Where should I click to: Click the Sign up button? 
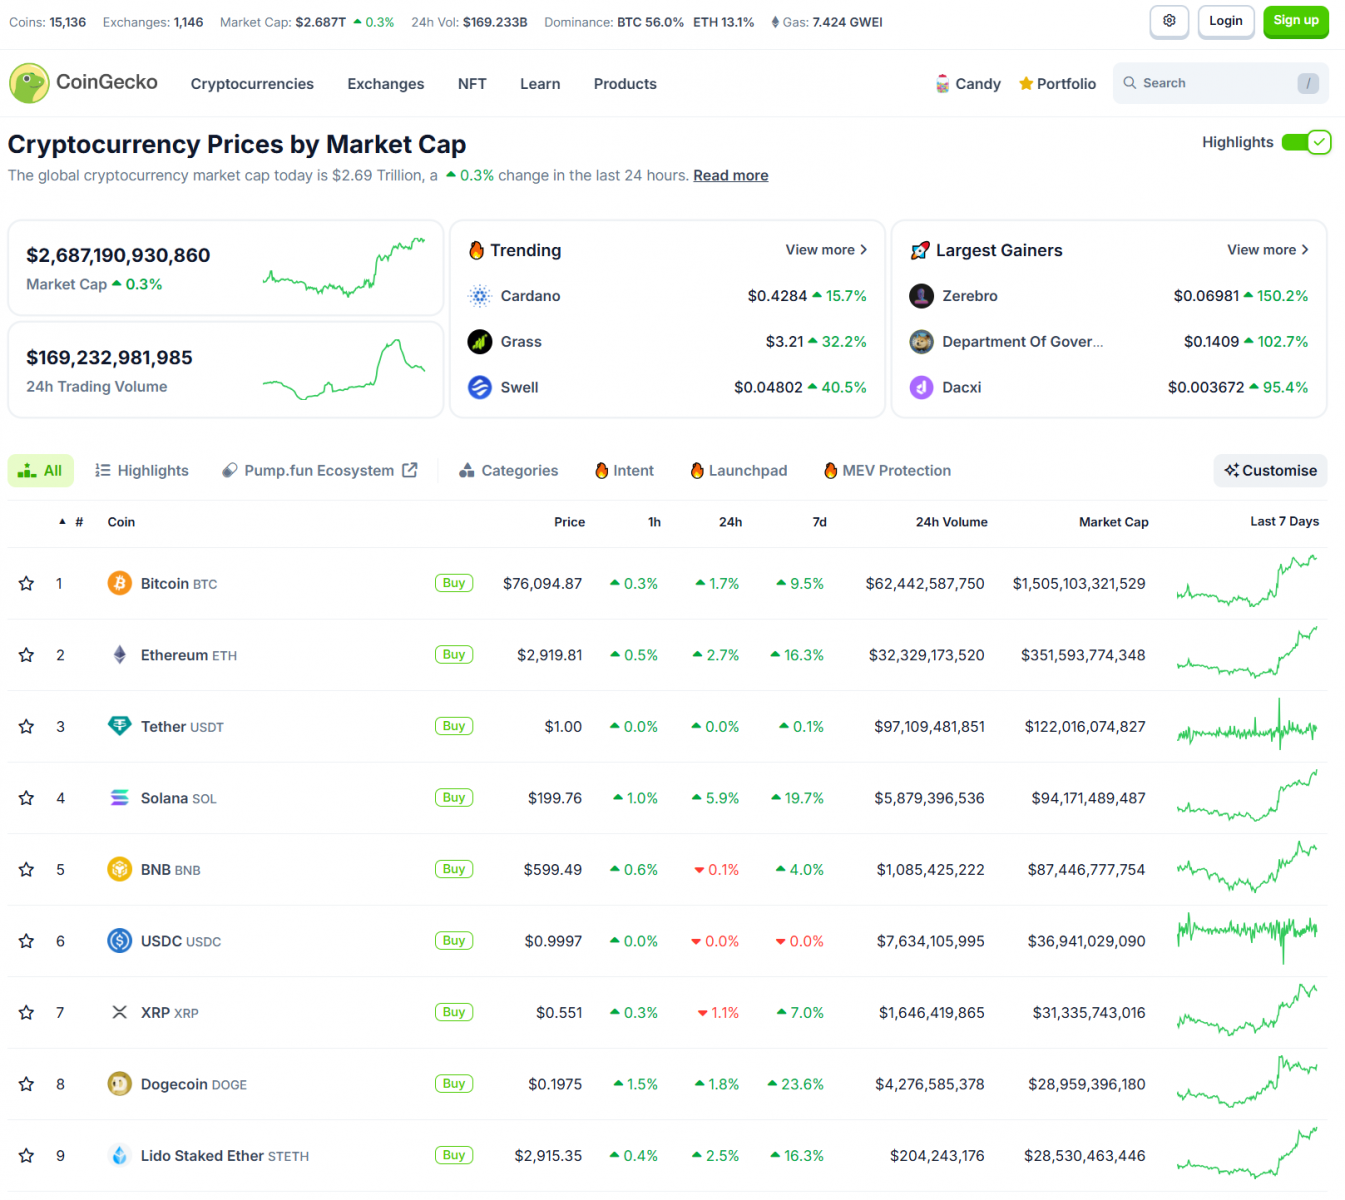pos(1296,21)
